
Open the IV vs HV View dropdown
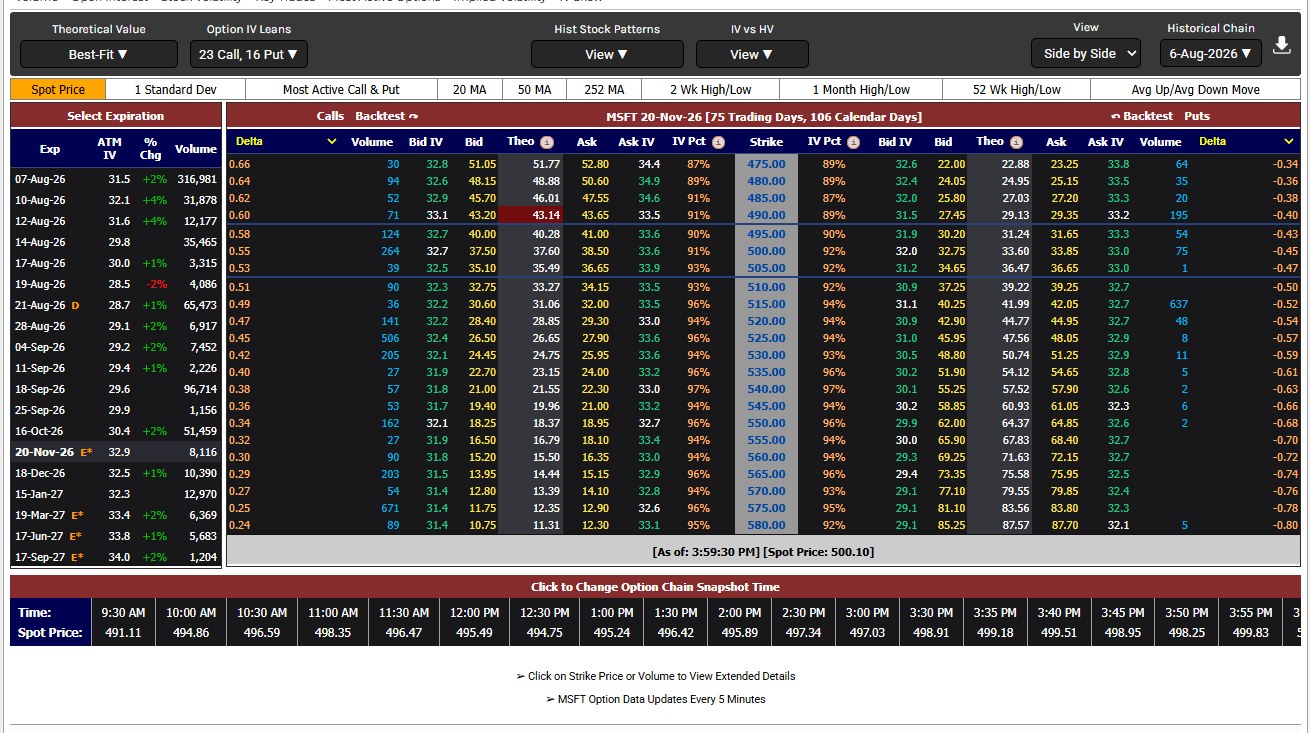pos(752,54)
